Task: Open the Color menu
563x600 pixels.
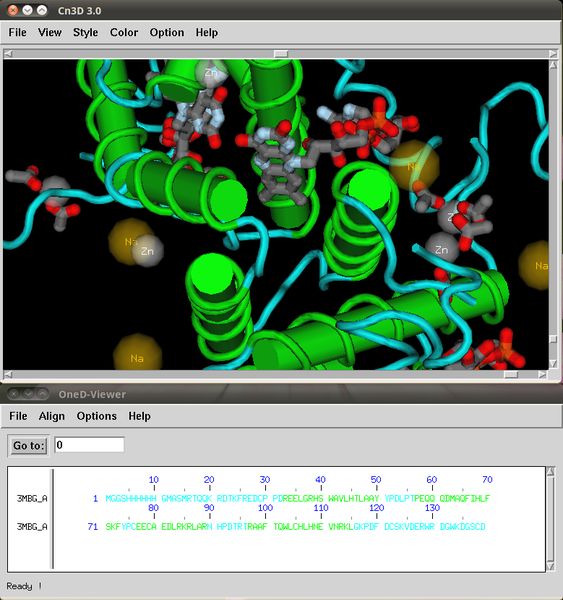Action: click(124, 33)
